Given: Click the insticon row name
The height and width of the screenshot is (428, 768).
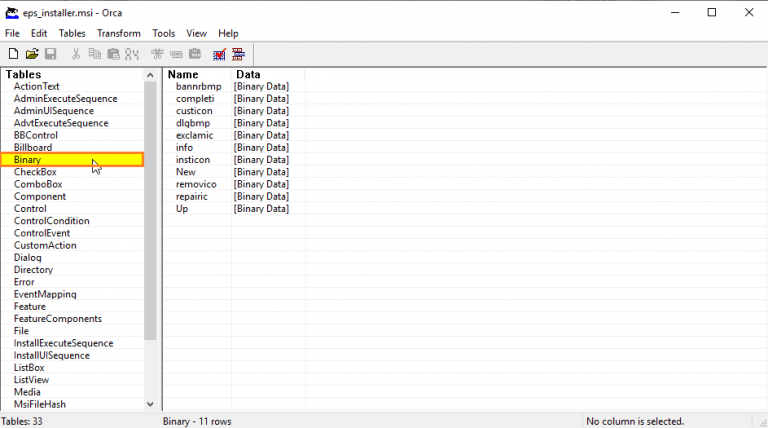Looking at the screenshot, I should pos(193,160).
